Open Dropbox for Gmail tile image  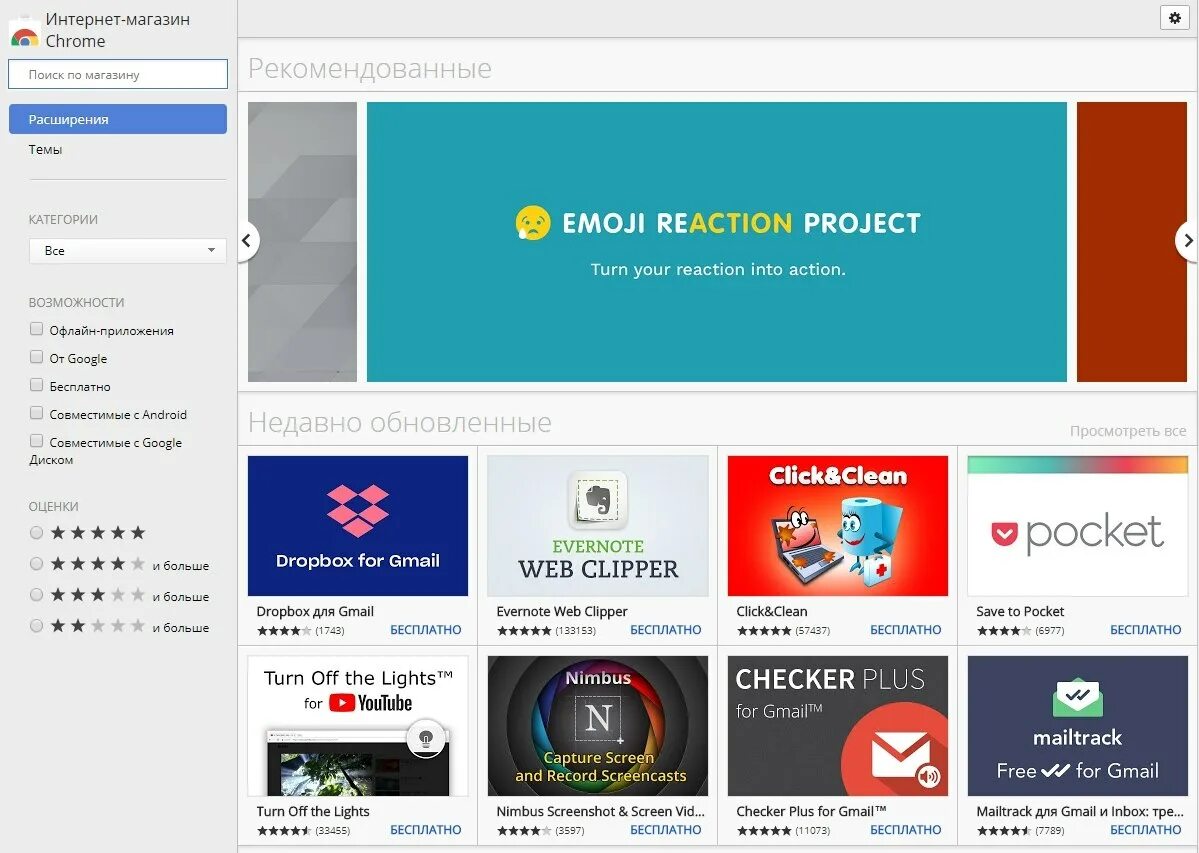click(x=358, y=526)
